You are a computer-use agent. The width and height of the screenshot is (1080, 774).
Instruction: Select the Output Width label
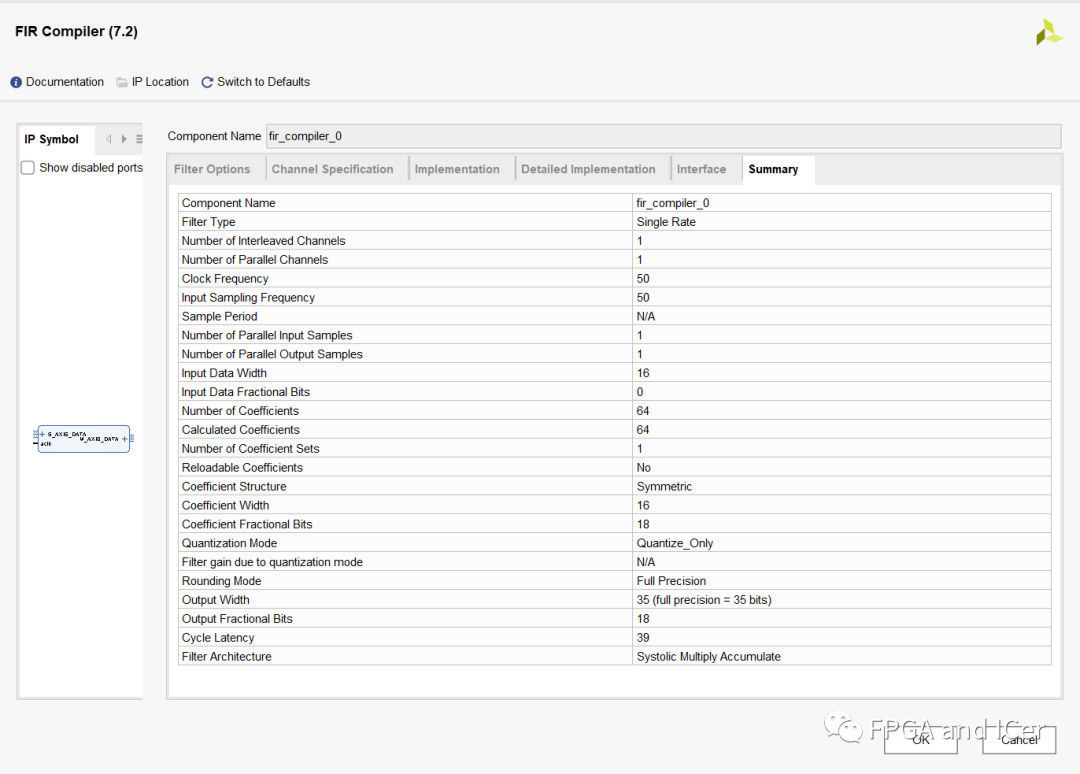(x=216, y=600)
